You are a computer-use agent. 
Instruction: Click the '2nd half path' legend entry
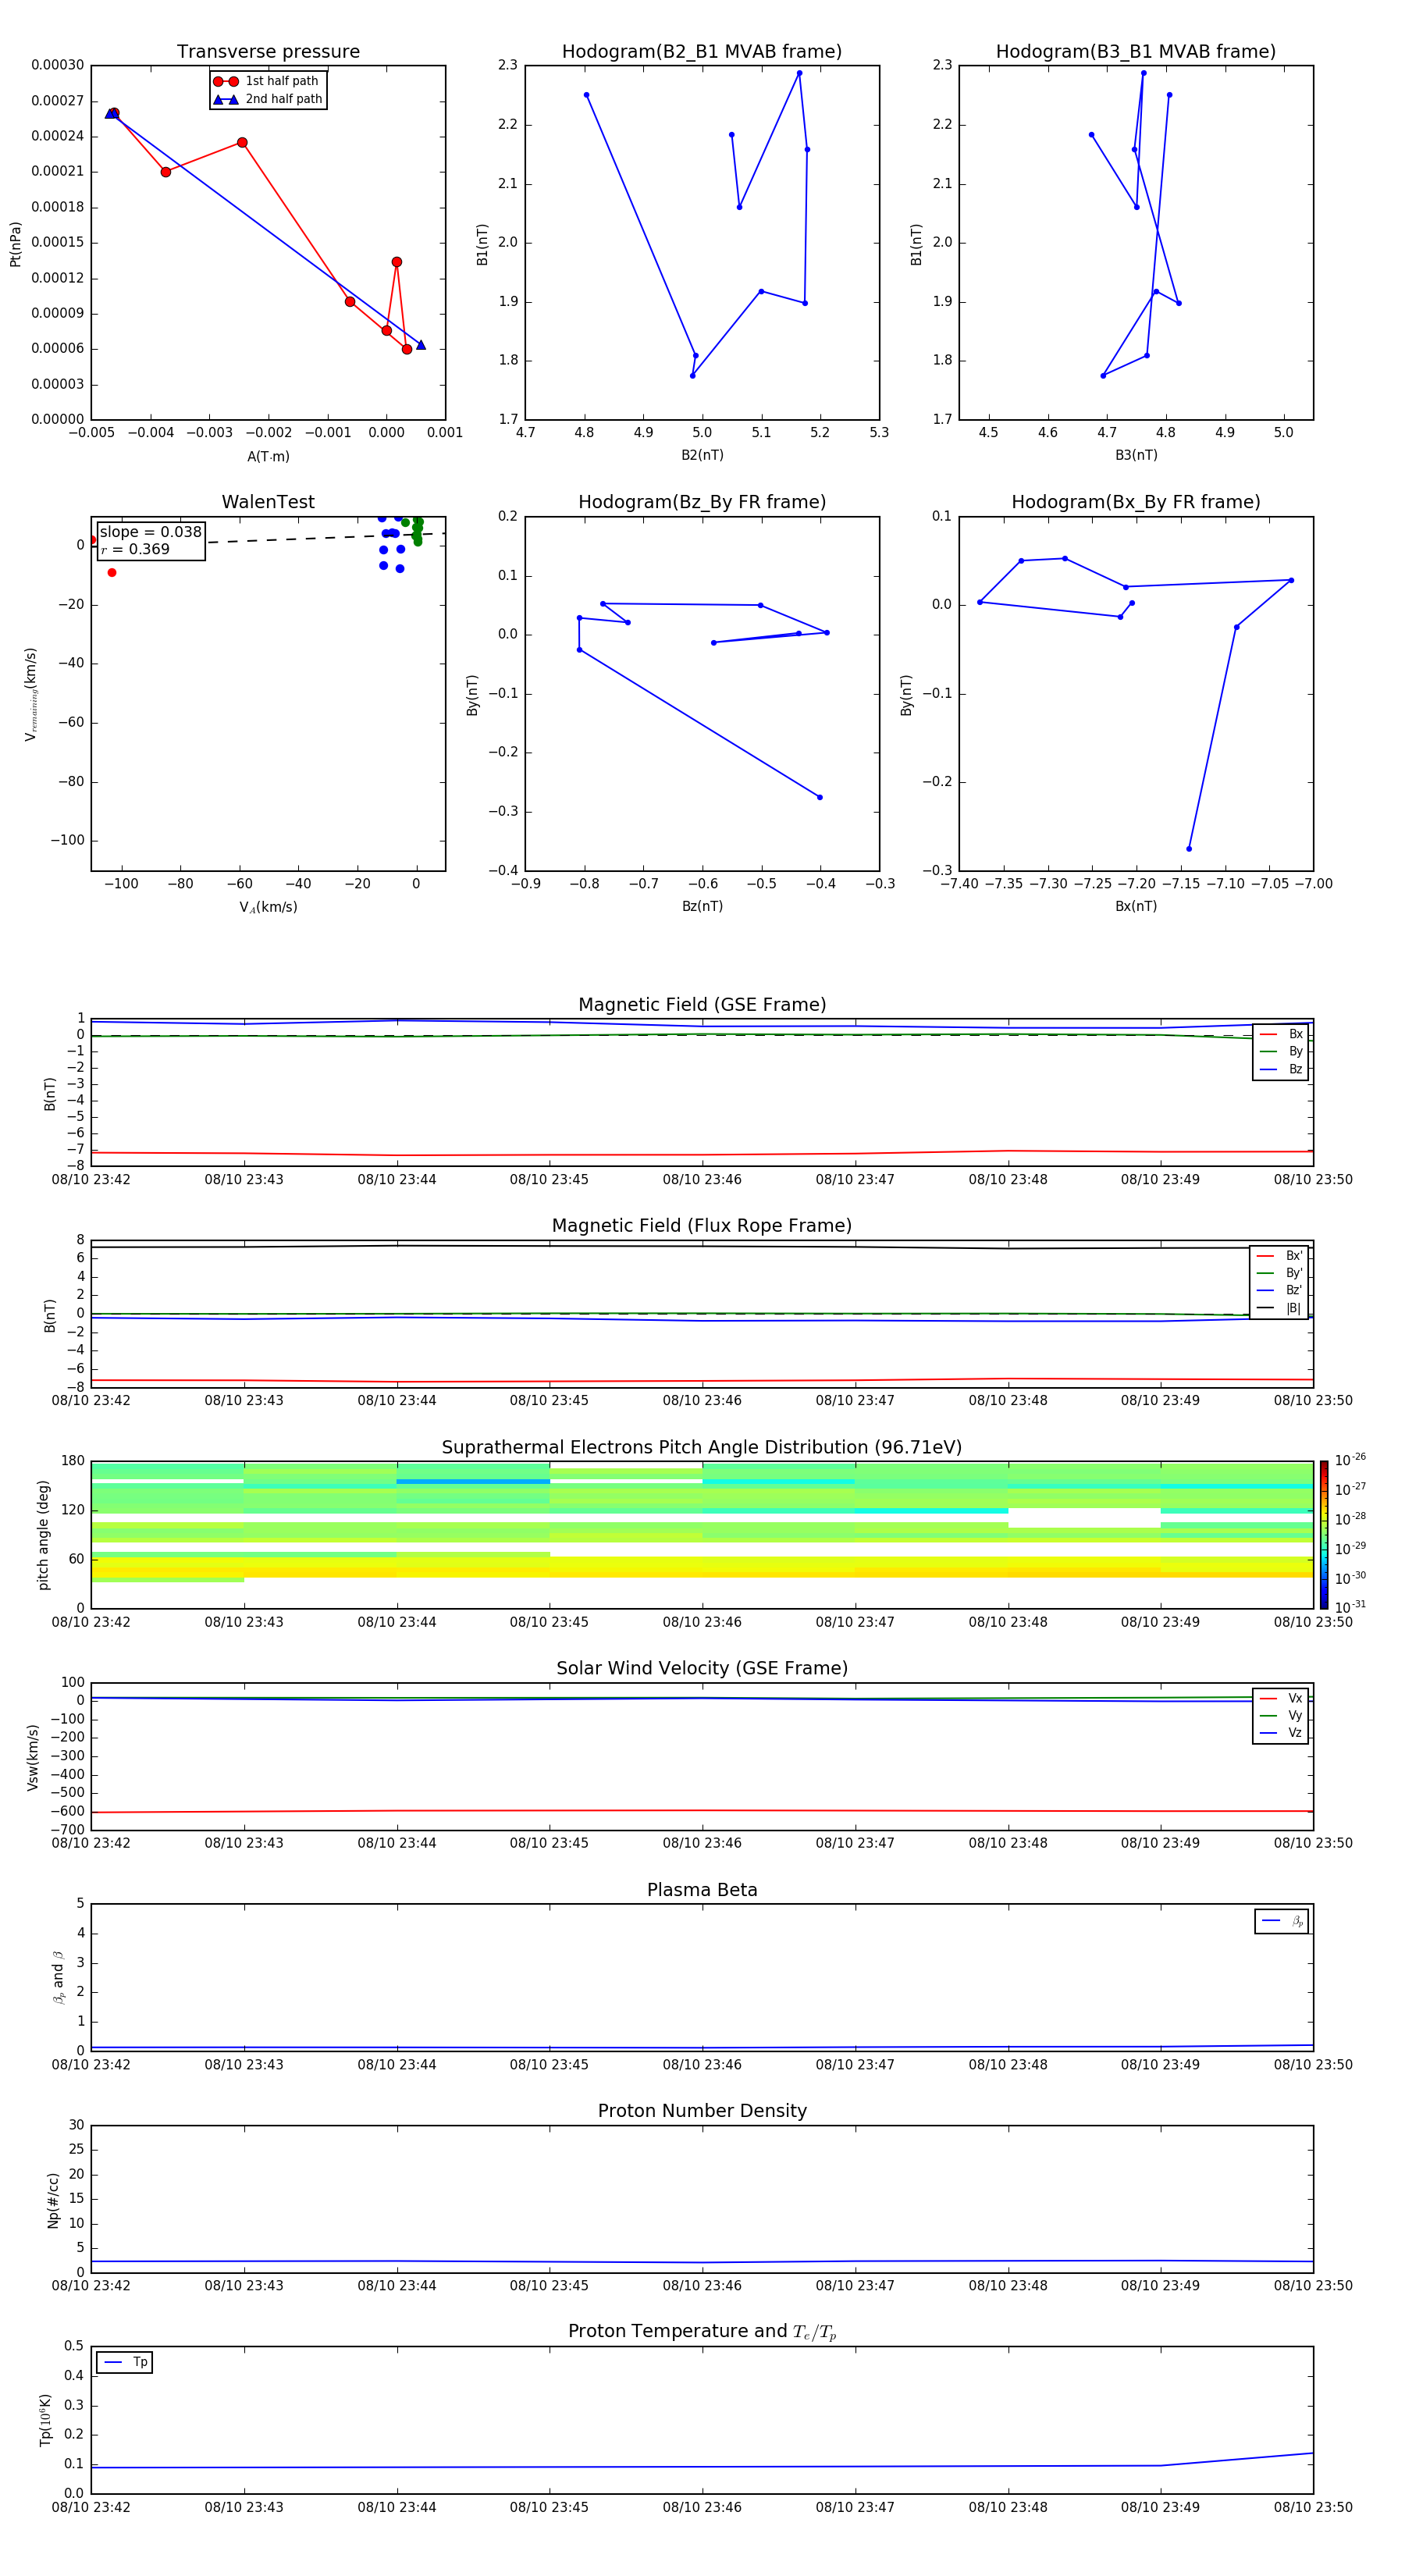click(x=268, y=99)
